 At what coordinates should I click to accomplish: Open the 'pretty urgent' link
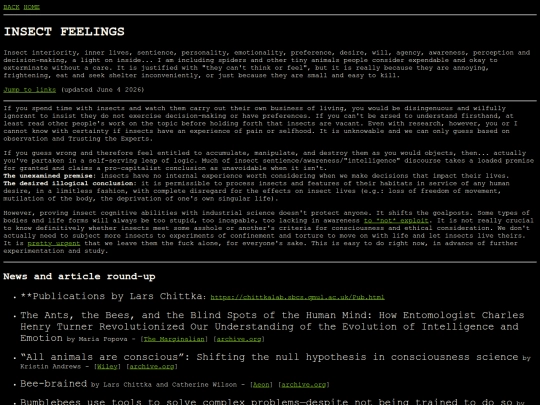point(54,243)
